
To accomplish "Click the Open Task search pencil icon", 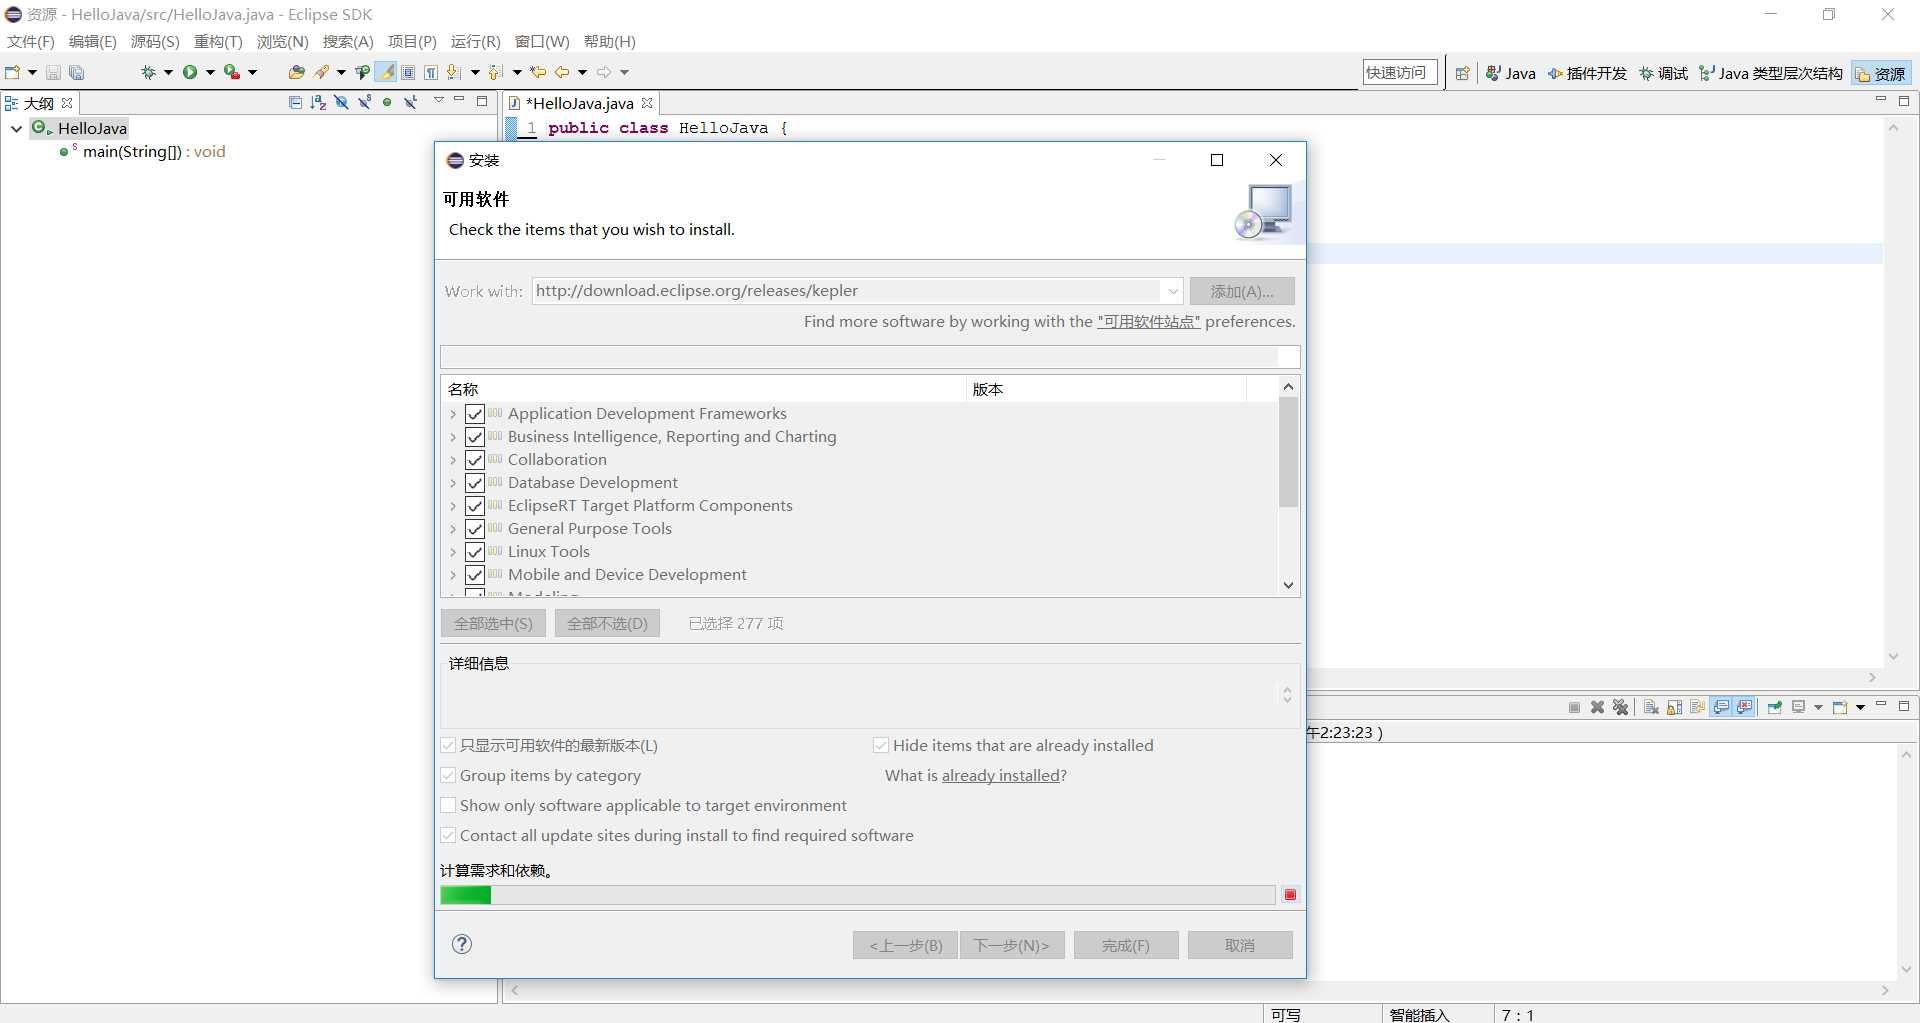I will pyautogui.click(x=322, y=72).
